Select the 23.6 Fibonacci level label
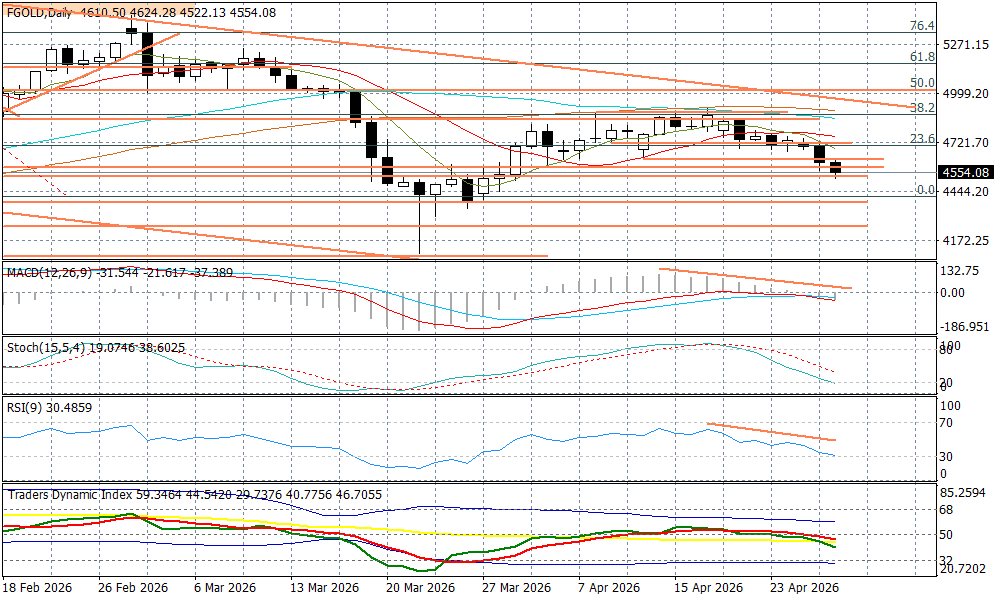 (x=921, y=139)
